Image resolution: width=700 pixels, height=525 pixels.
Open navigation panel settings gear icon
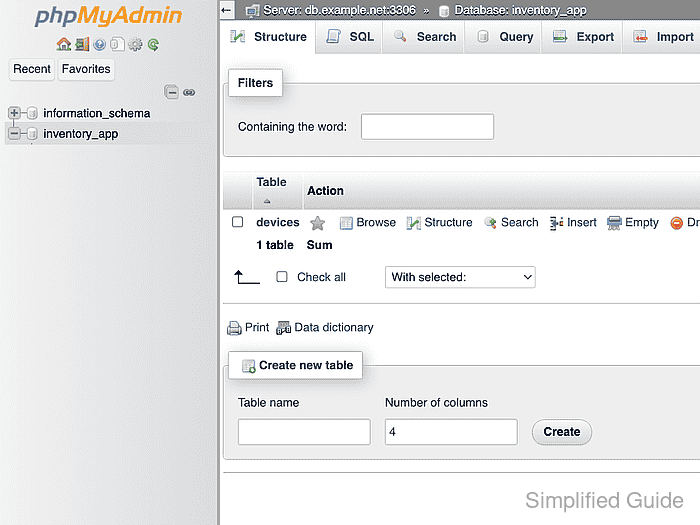pos(135,44)
